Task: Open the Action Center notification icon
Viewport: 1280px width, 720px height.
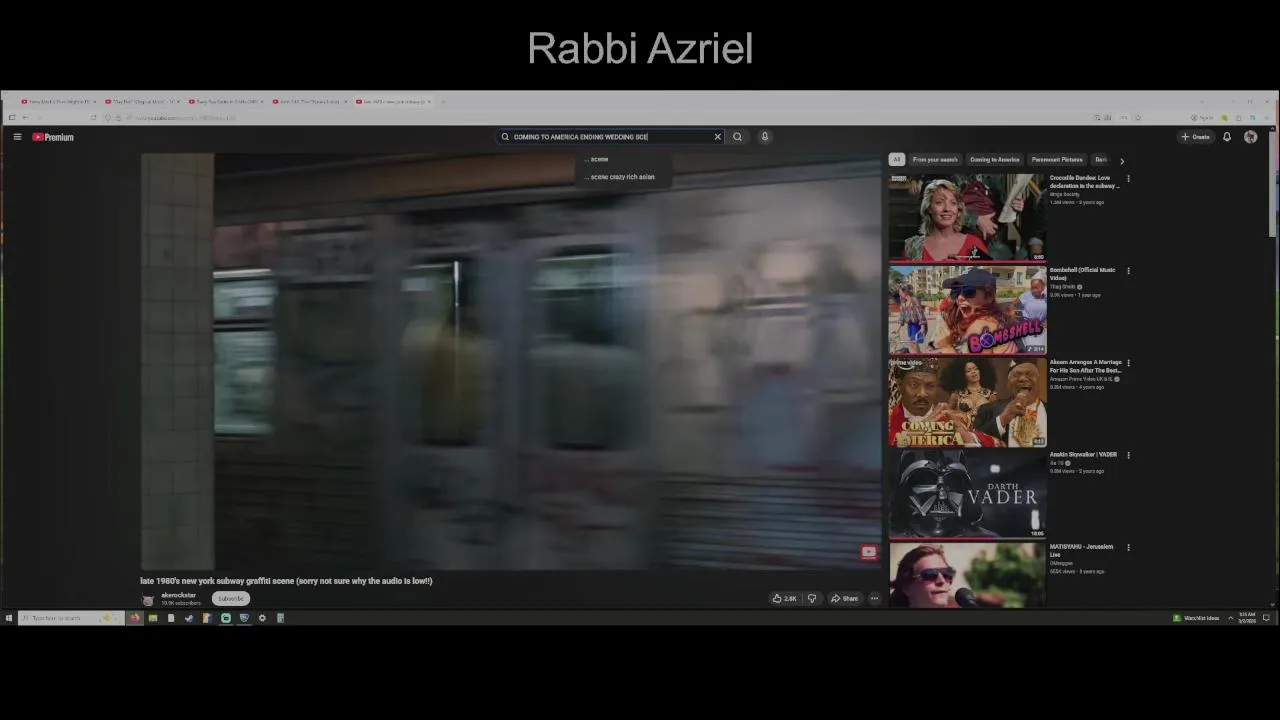Action: [1266, 618]
